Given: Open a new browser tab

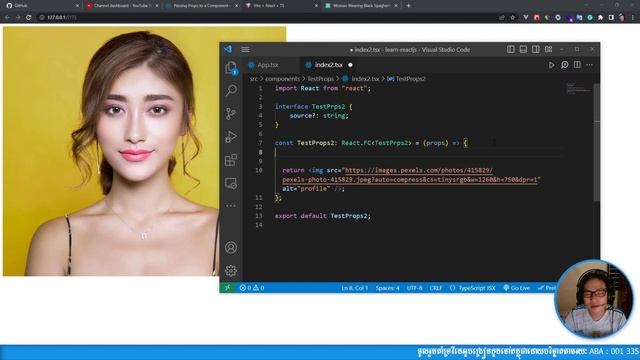Looking at the screenshot, I should click(408, 6).
